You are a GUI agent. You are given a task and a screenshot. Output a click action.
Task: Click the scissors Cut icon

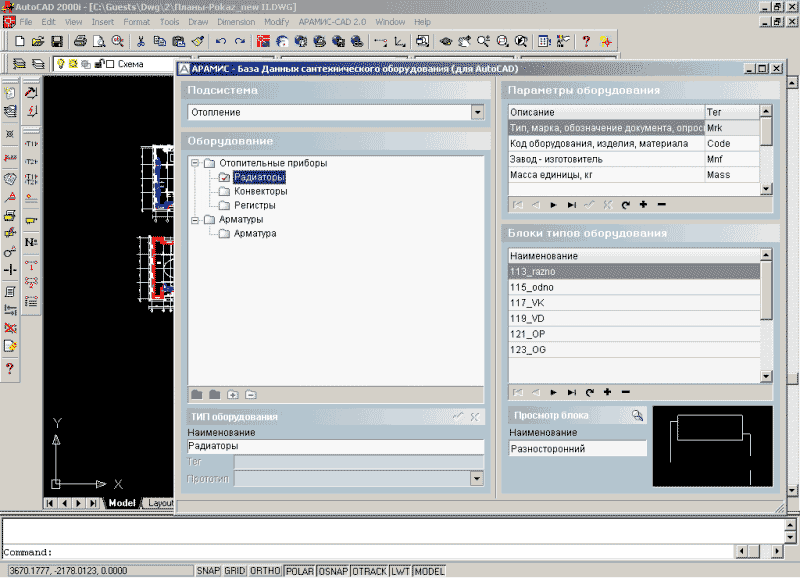click(141, 41)
